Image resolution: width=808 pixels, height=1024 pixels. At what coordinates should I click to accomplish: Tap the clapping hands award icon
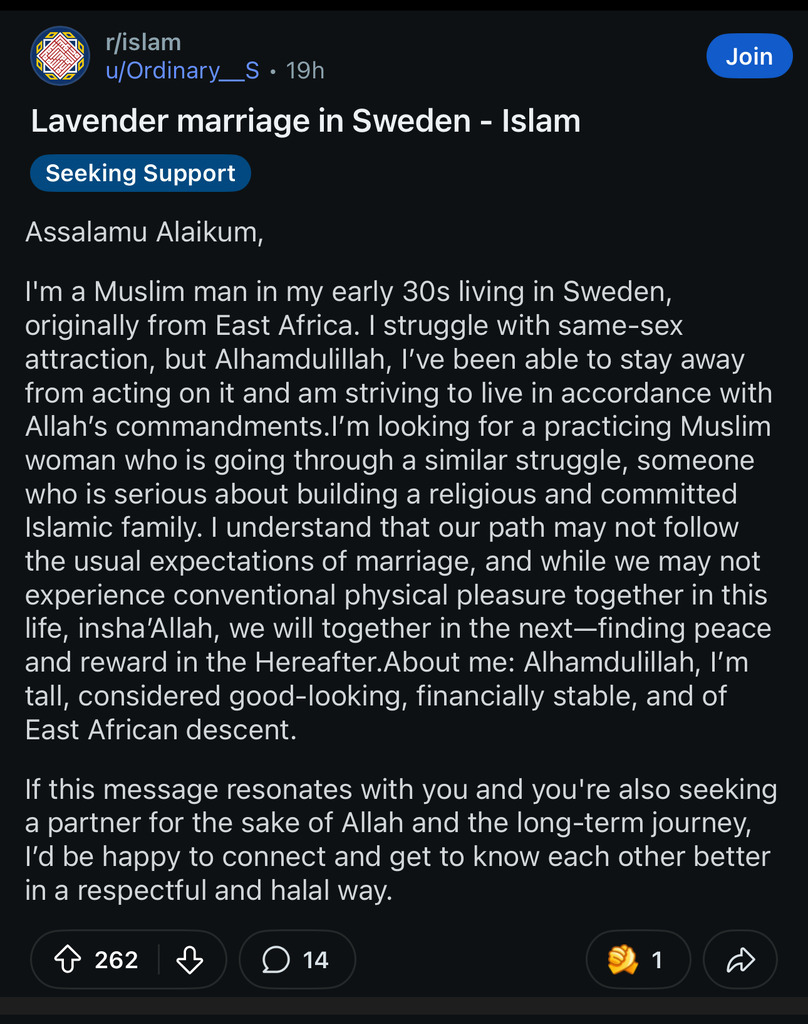coord(623,960)
